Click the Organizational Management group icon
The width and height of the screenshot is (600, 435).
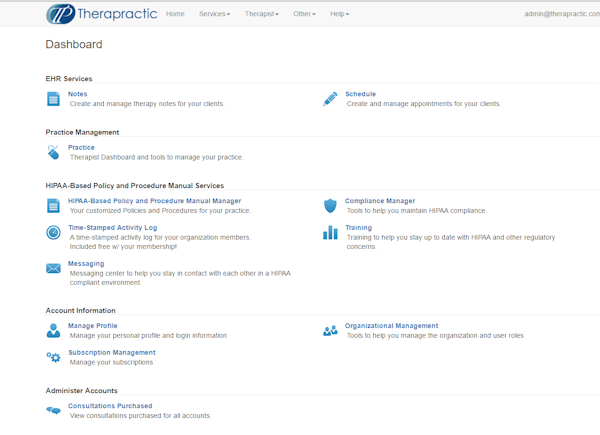click(x=330, y=330)
